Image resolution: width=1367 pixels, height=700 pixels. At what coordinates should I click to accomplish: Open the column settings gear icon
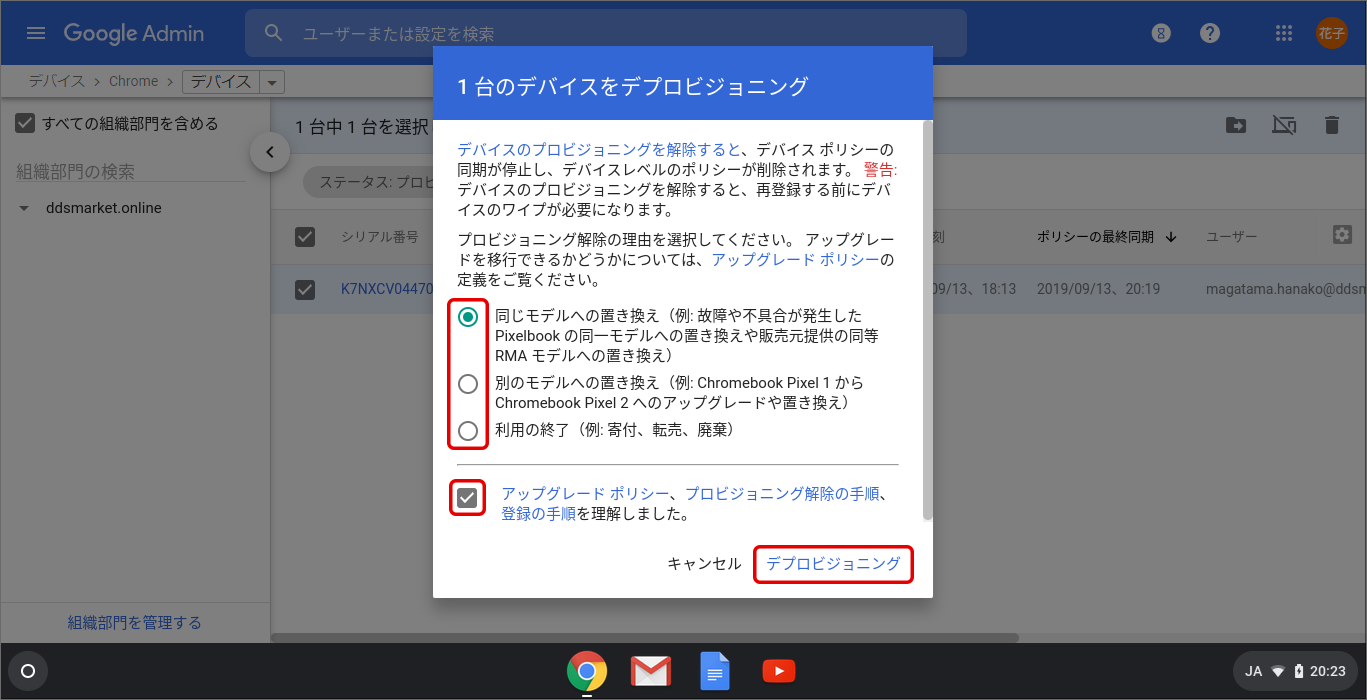(x=1342, y=234)
